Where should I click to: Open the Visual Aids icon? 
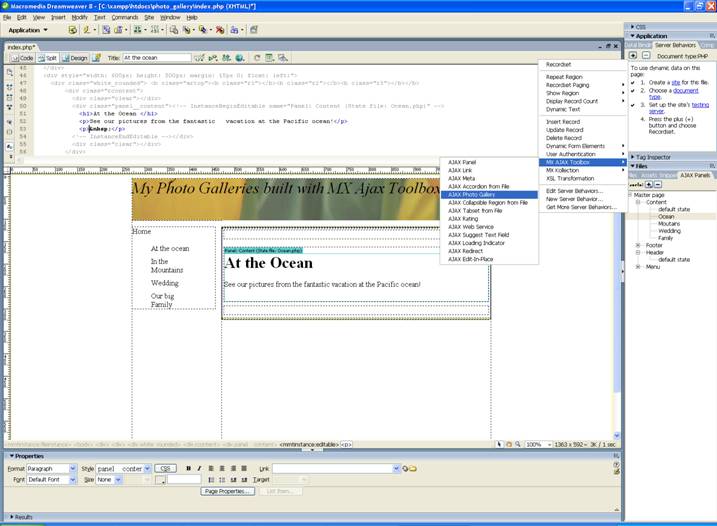click(283, 58)
